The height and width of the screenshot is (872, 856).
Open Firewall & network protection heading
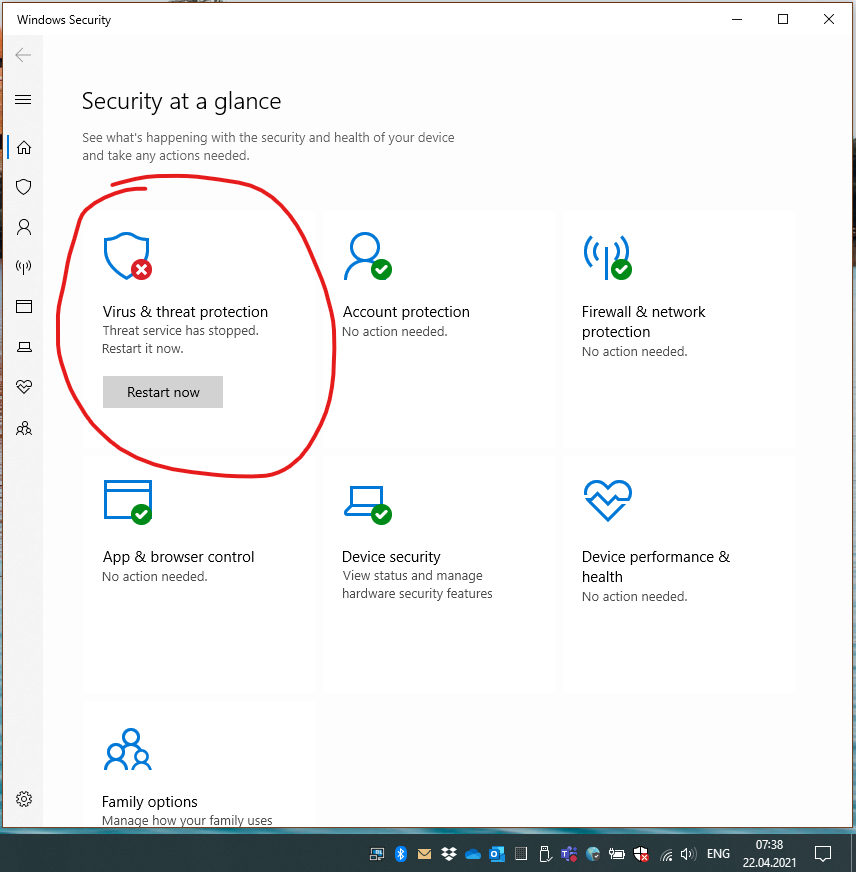644,321
